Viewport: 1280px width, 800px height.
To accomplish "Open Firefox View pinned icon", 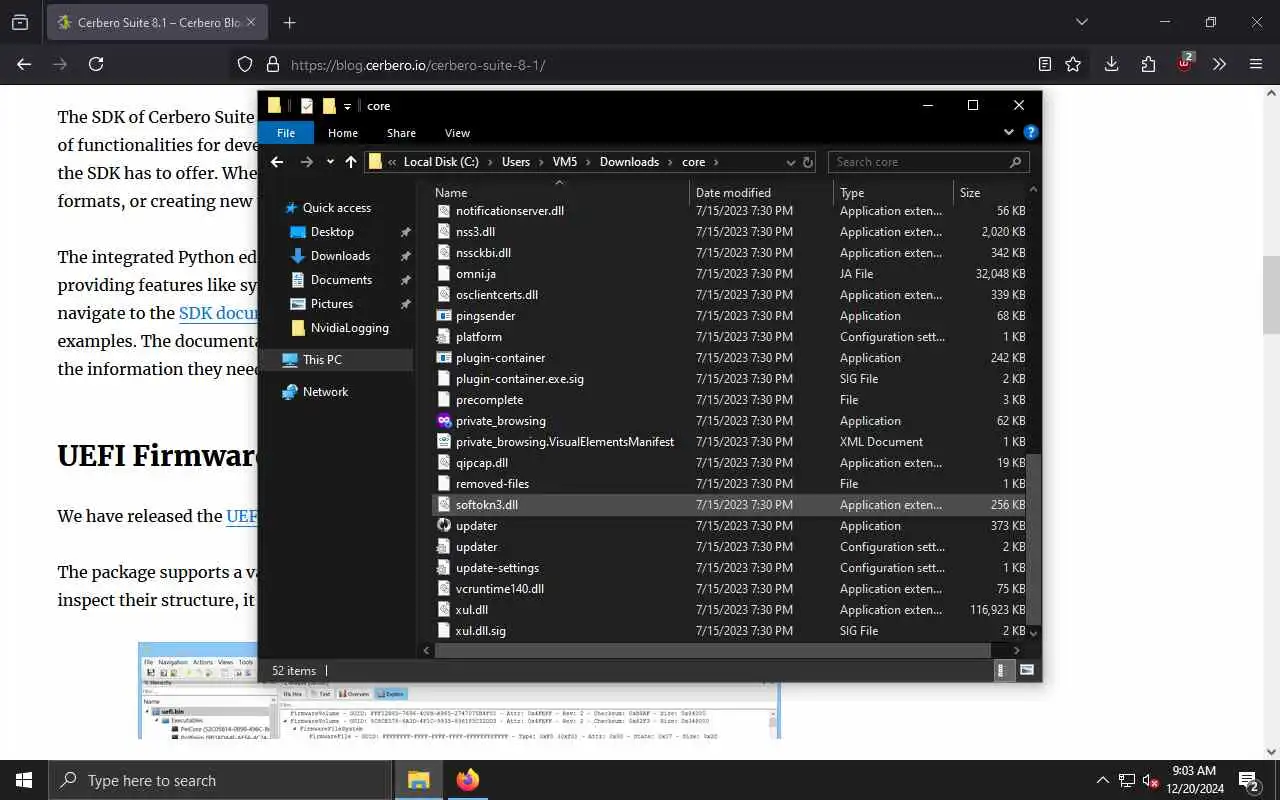I will tap(20, 22).
